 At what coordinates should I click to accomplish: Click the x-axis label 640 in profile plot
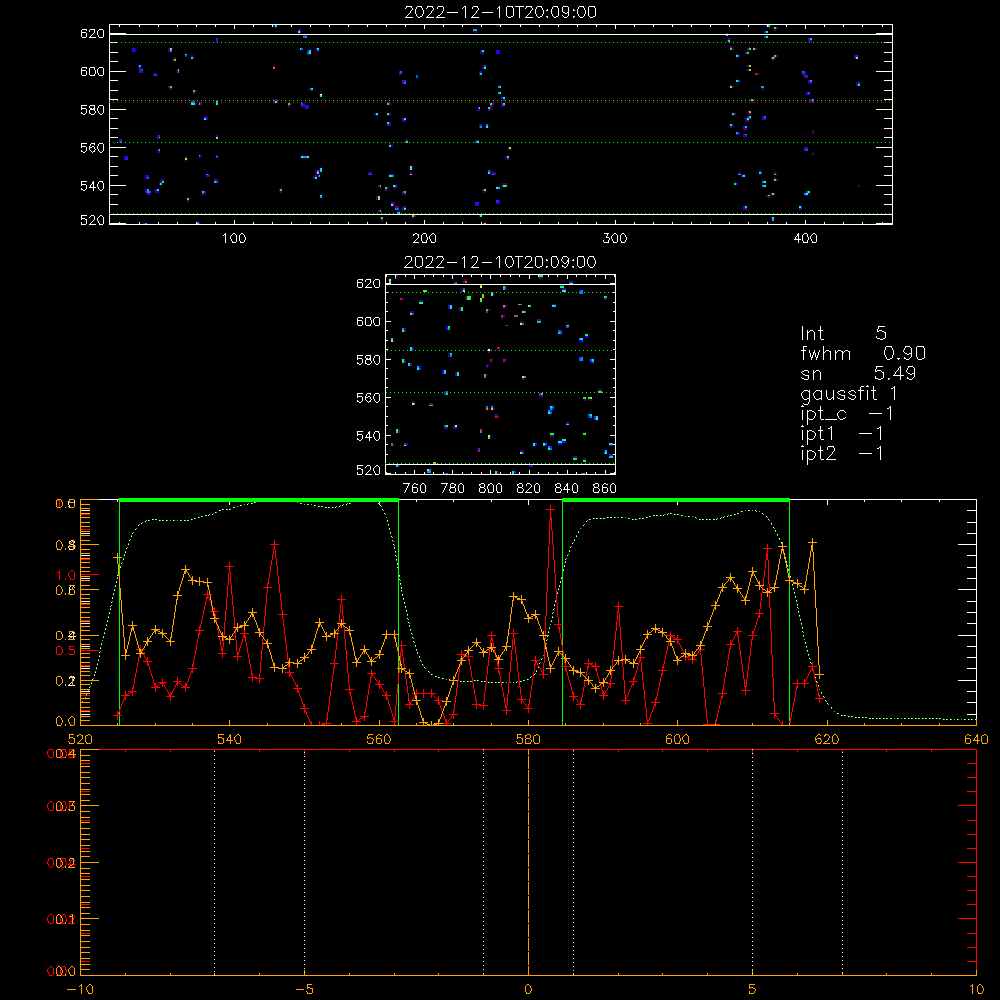click(x=976, y=739)
